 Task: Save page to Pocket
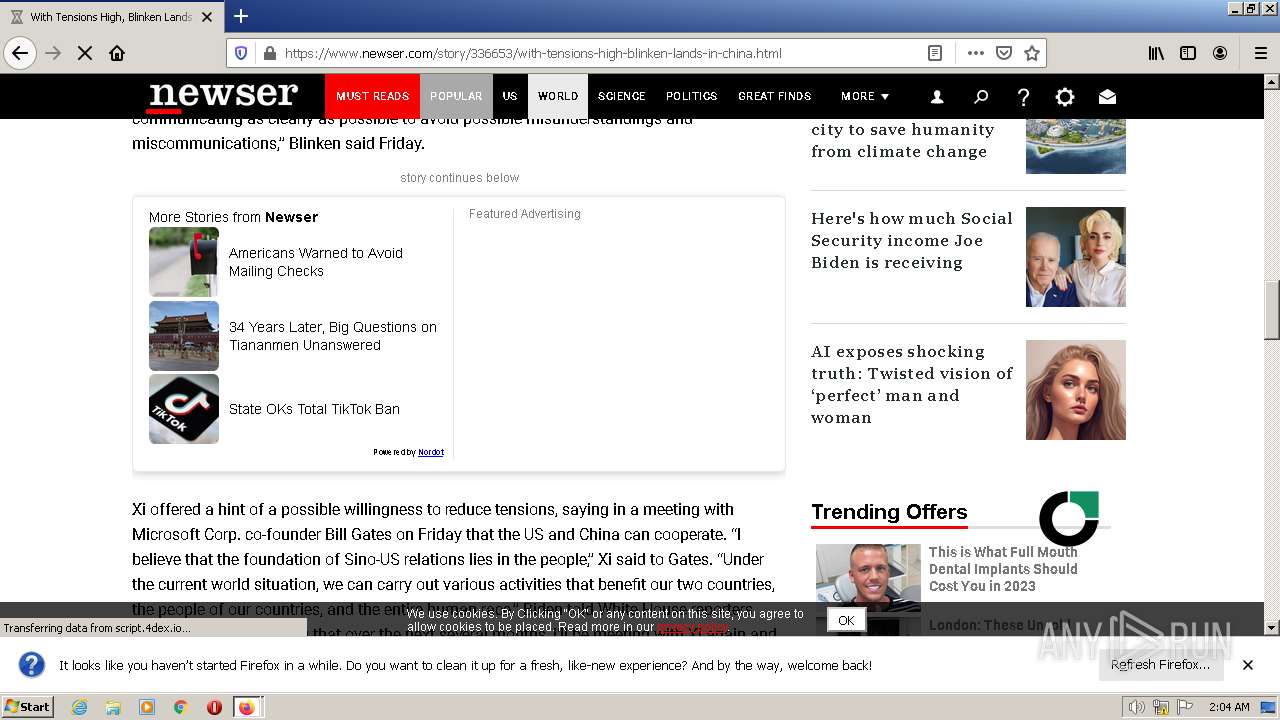point(1004,53)
